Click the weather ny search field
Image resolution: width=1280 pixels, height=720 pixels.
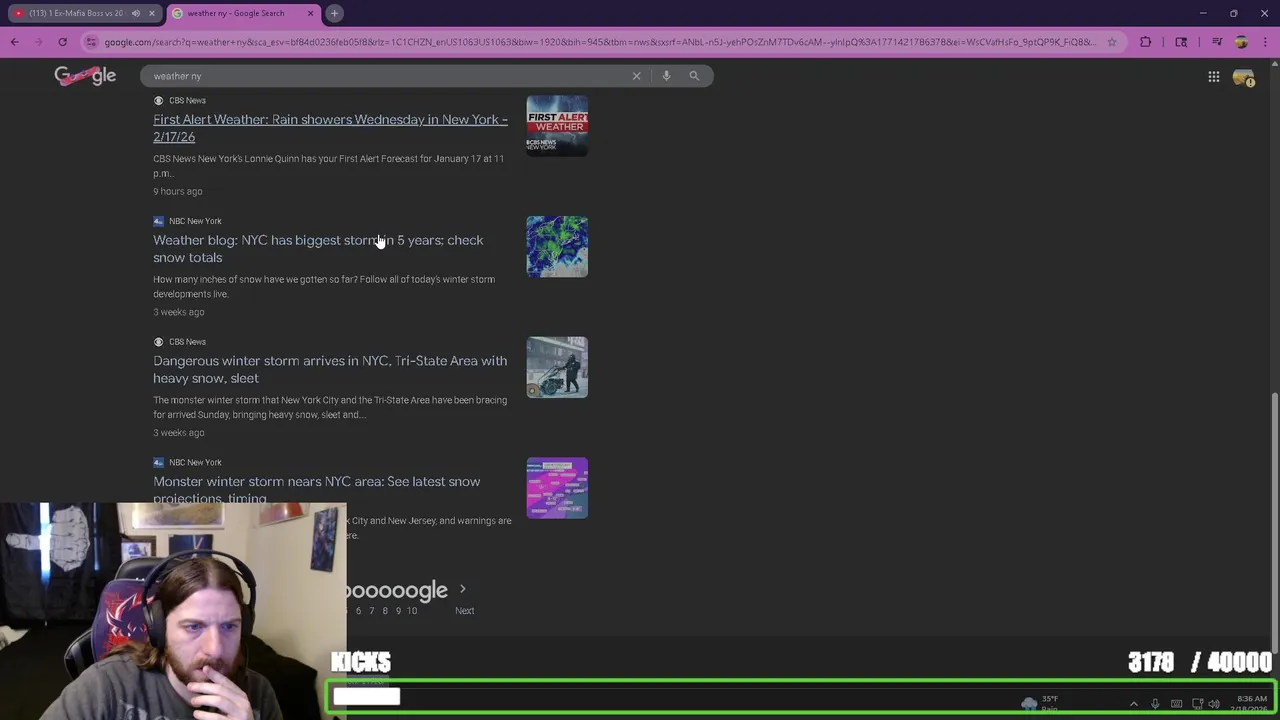pos(385,76)
